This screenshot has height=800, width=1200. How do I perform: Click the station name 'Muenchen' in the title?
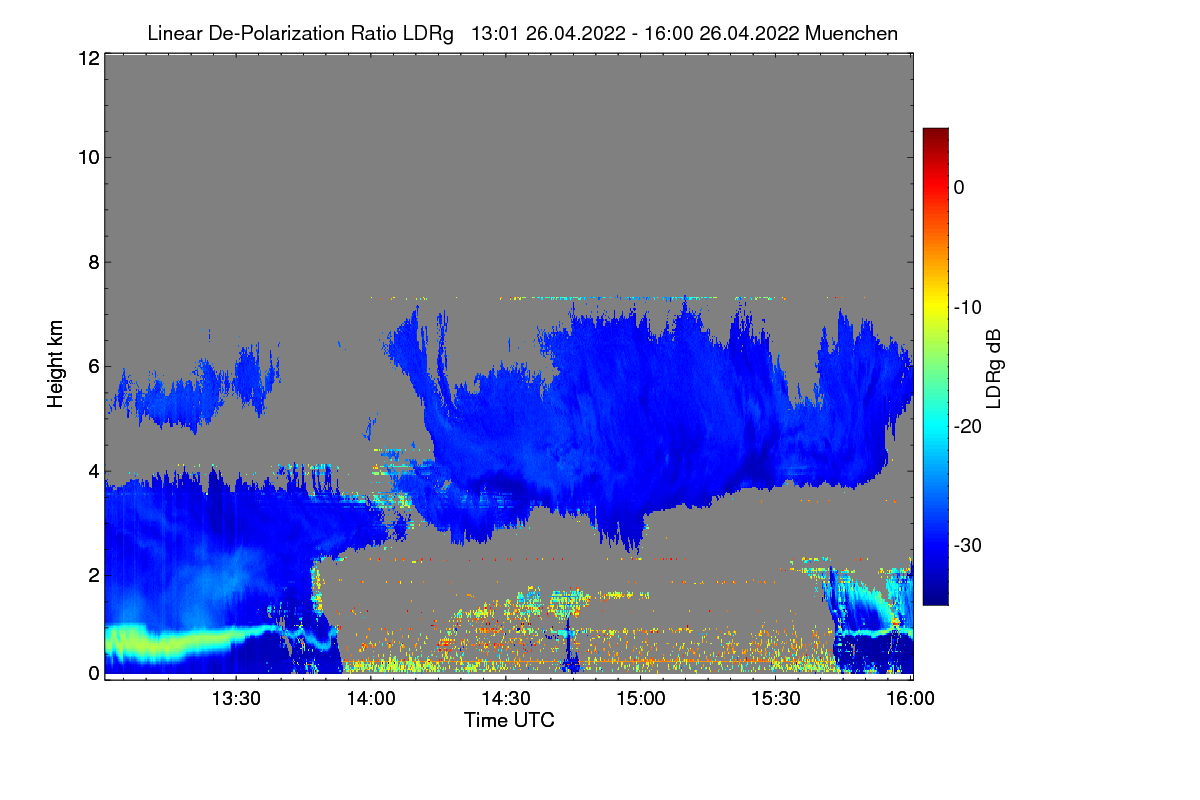[852, 33]
